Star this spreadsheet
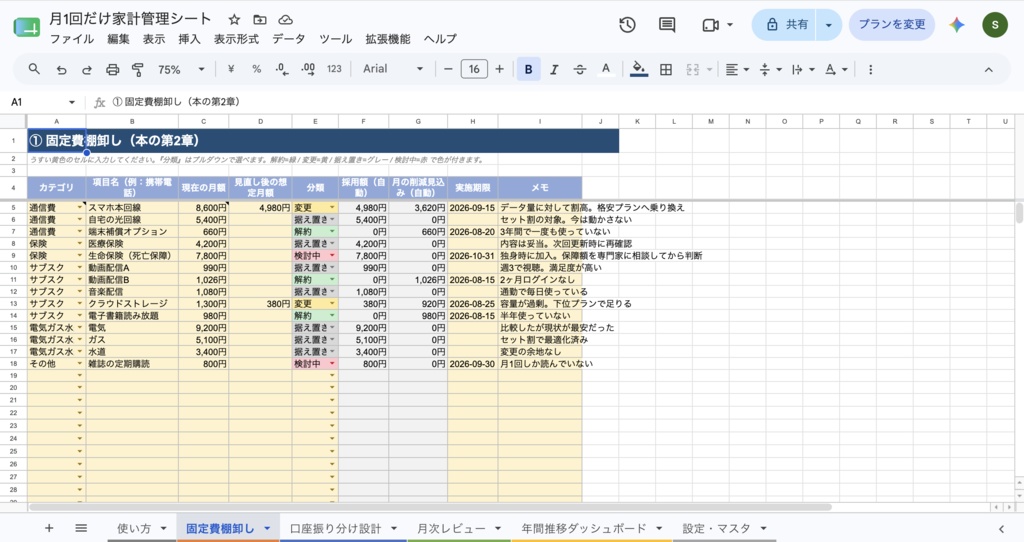 tap(234, 20)
